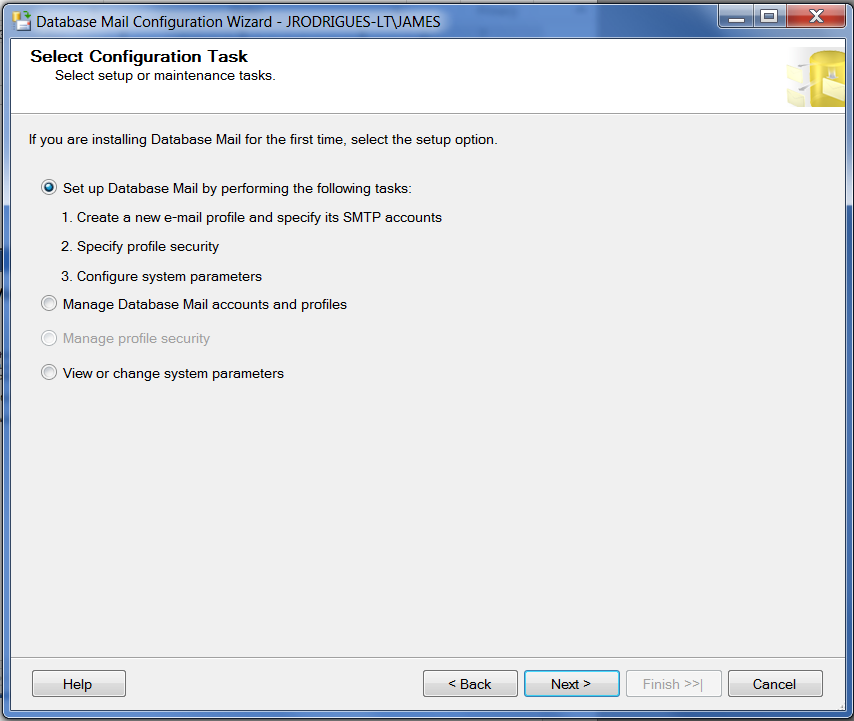
Task: Select the 'Manage profile security' radio button
Action: click(49, 338)
